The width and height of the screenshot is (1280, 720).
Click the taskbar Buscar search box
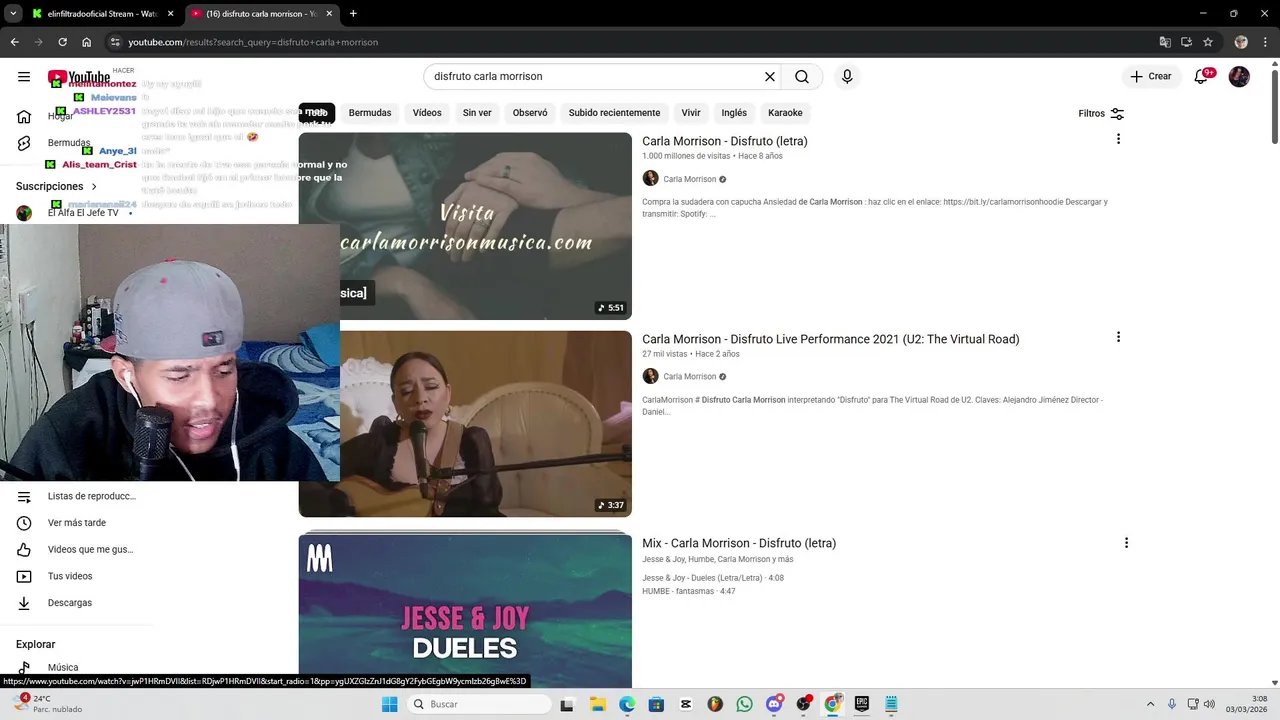pyautogui.click(x=479, y=704)
